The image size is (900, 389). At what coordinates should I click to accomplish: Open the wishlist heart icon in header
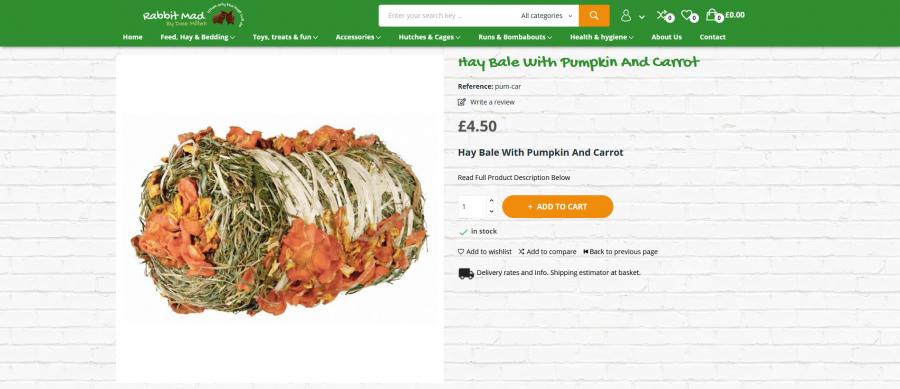pyautogui.click(x=689, y=16)
